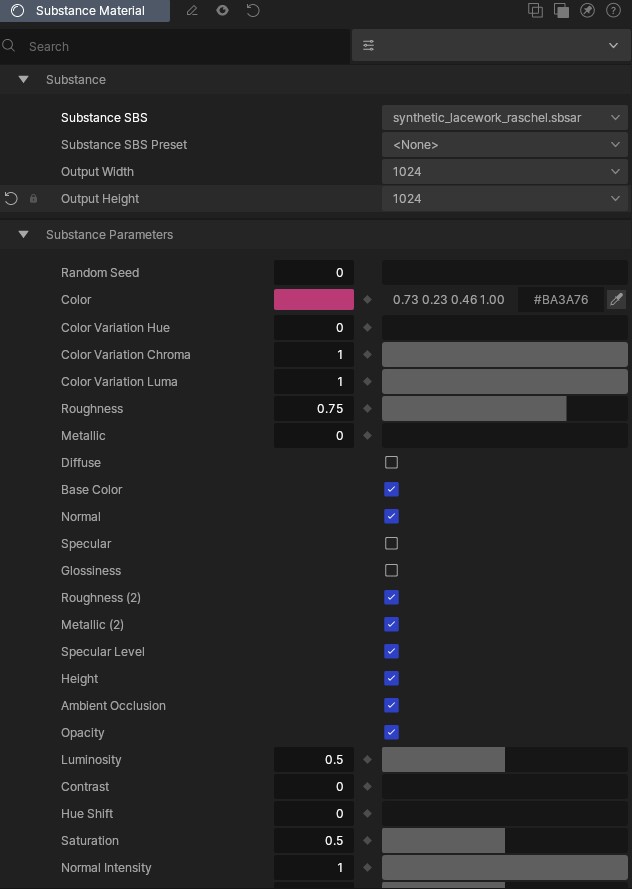Click the Saturation keyframe diamond
Screen dimensions: 632x889
(367, 840)
